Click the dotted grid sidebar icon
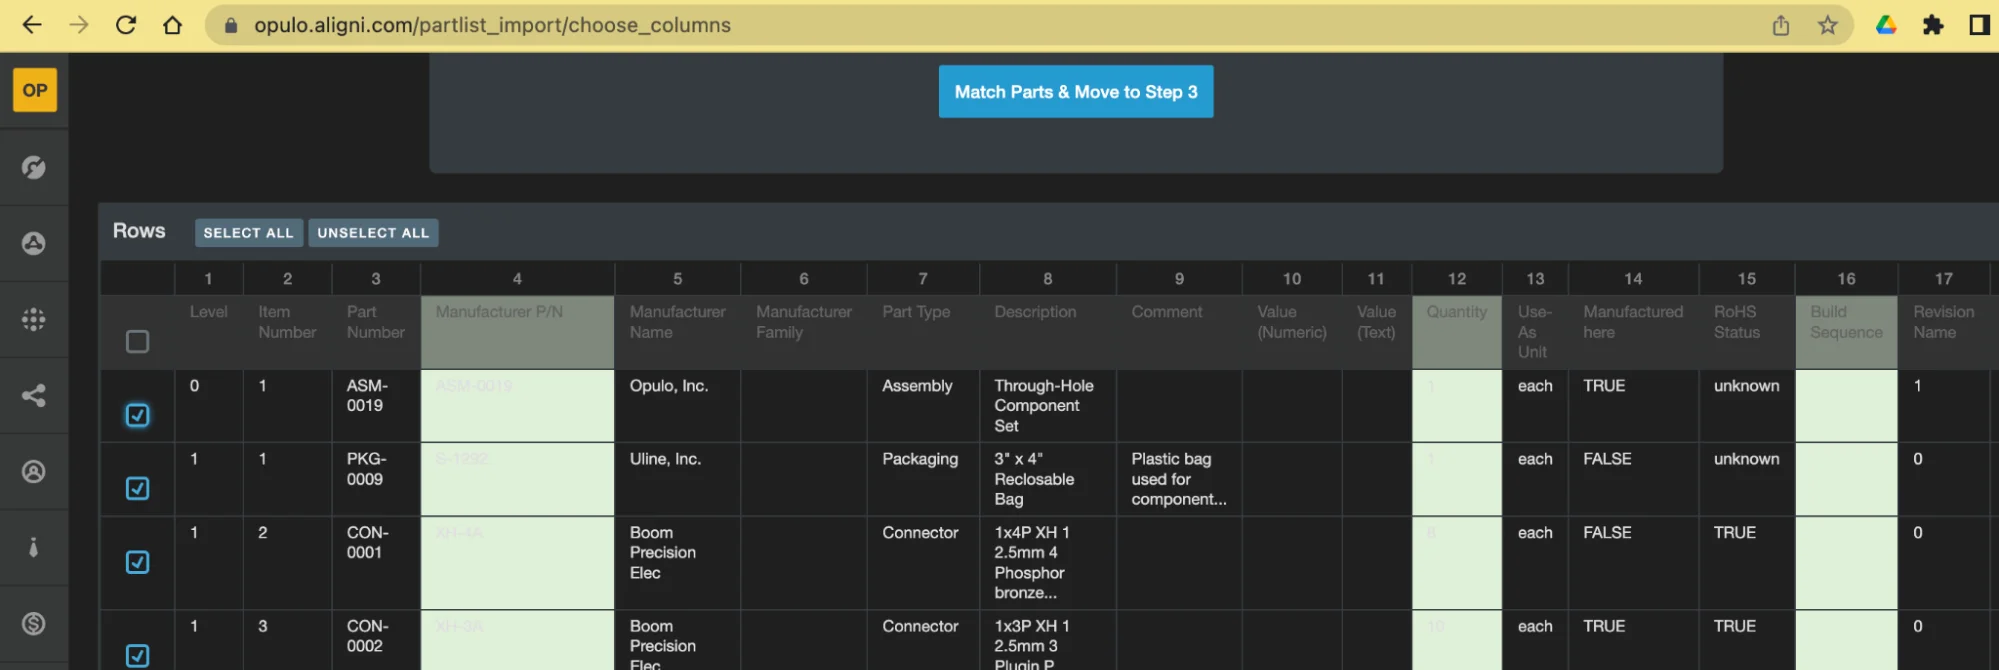This screenshot has width=1999, height=670. click(x=34, y=319)
